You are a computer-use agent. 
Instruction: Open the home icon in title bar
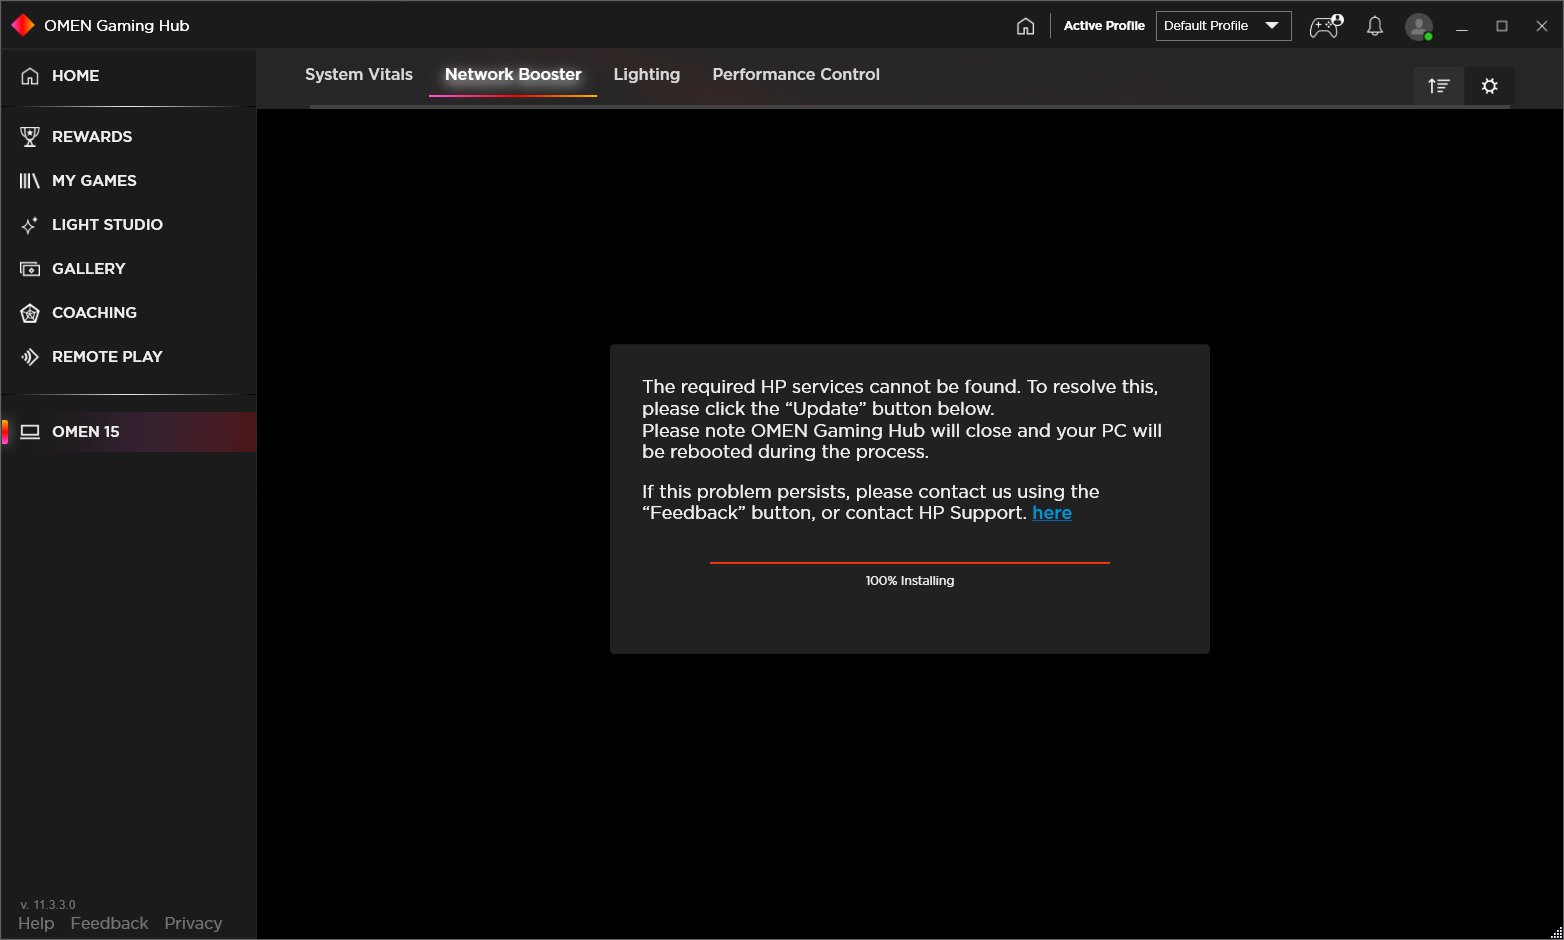tap(1025, 26)
